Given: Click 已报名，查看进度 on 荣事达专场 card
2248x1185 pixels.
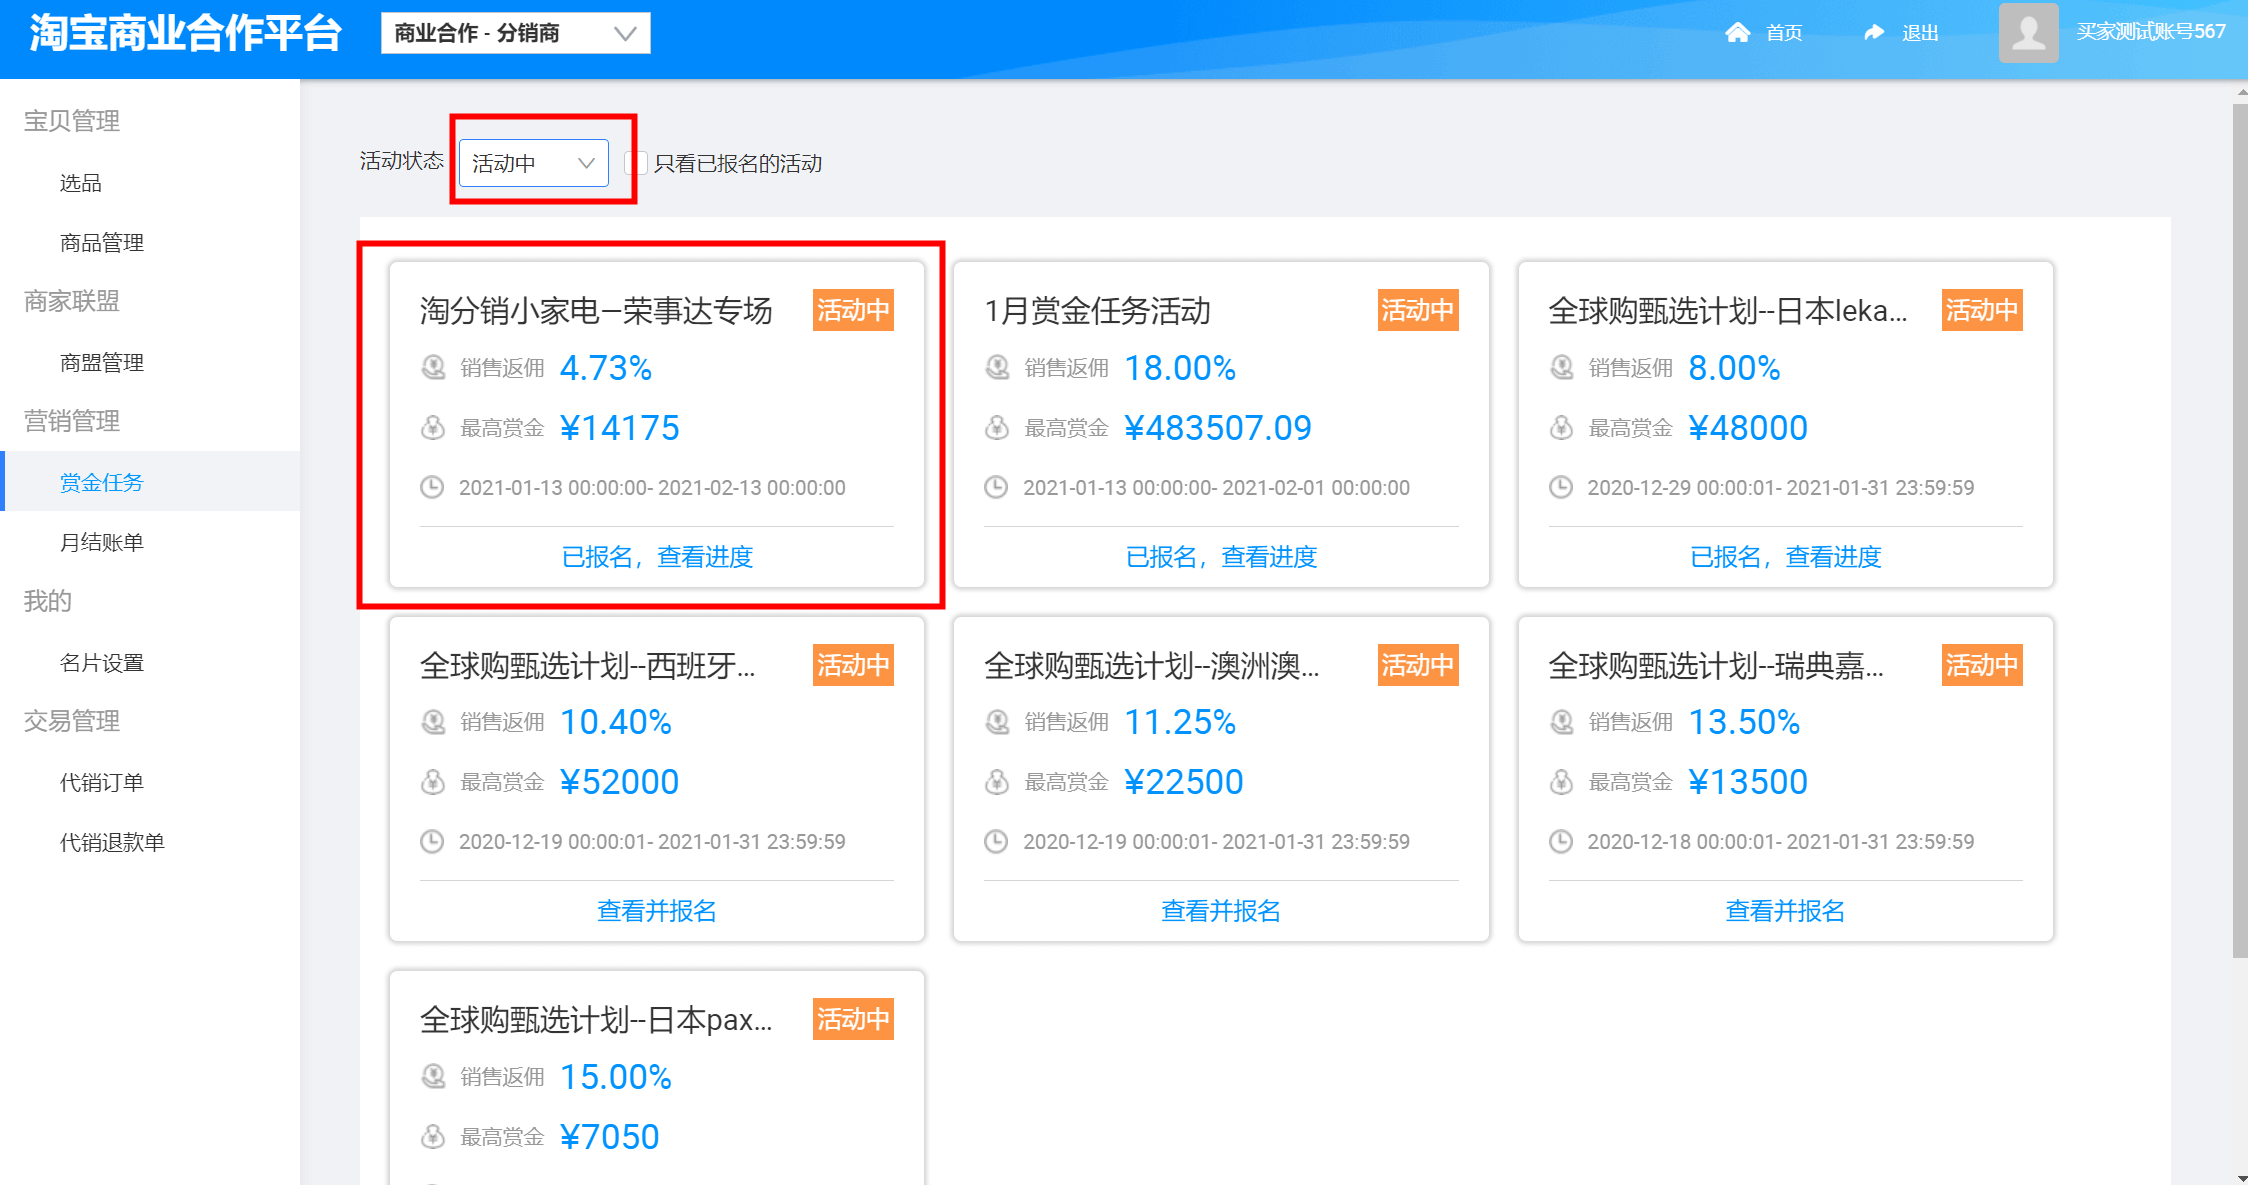Looking at the screenshot, I should pos(657,557).
